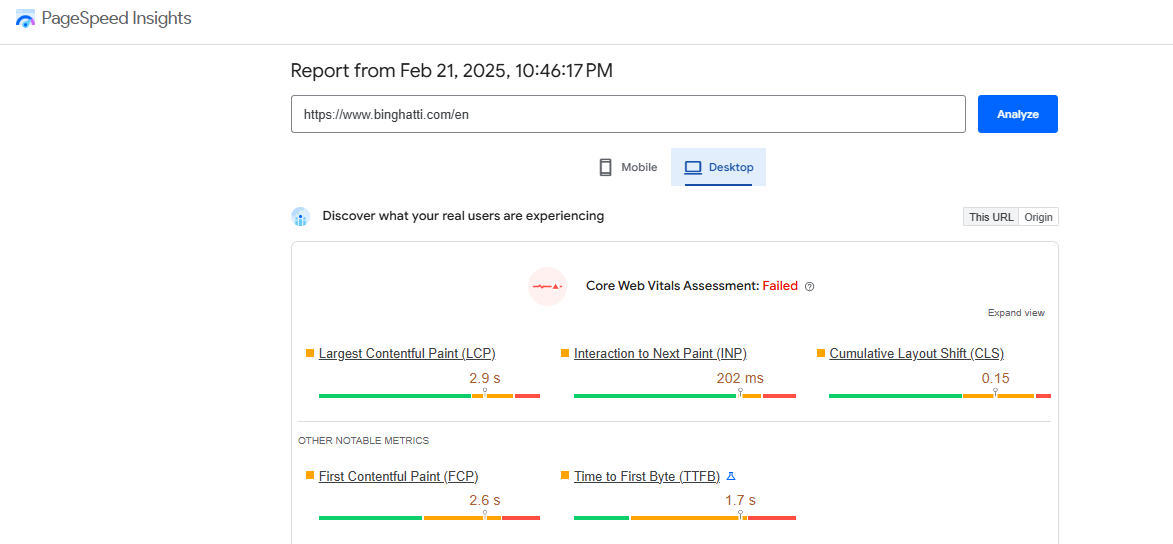Viewport: 1173px width, 544px height.
Task: Switch to the Mobile tab
Action: click(x=628, y=167)
